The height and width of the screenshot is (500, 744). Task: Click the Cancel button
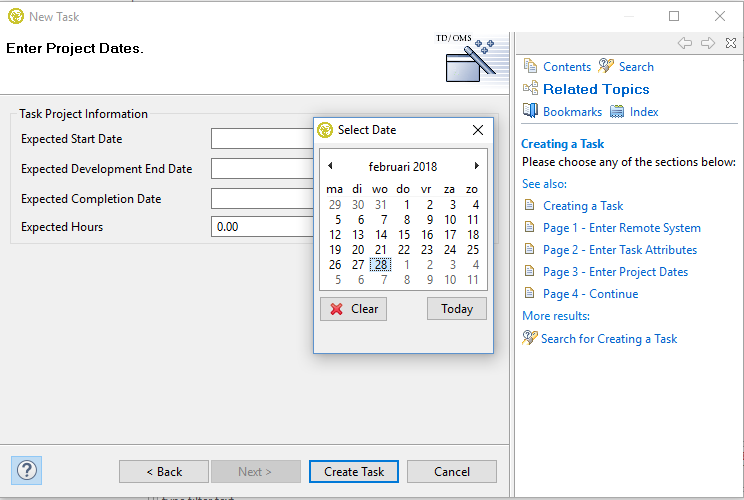point(452,472)
